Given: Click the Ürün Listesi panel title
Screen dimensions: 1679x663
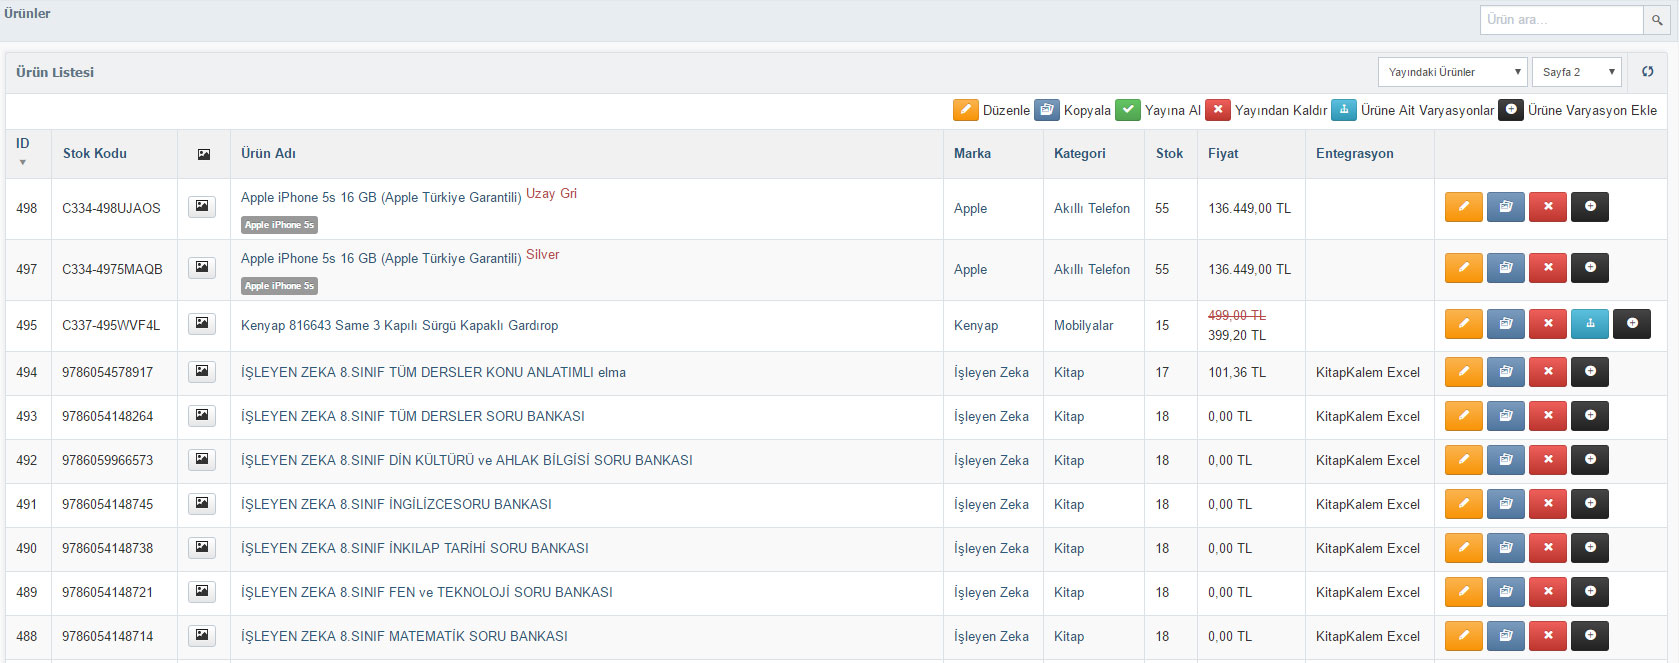Looking at the screenshot, I should tap(55, 72).
